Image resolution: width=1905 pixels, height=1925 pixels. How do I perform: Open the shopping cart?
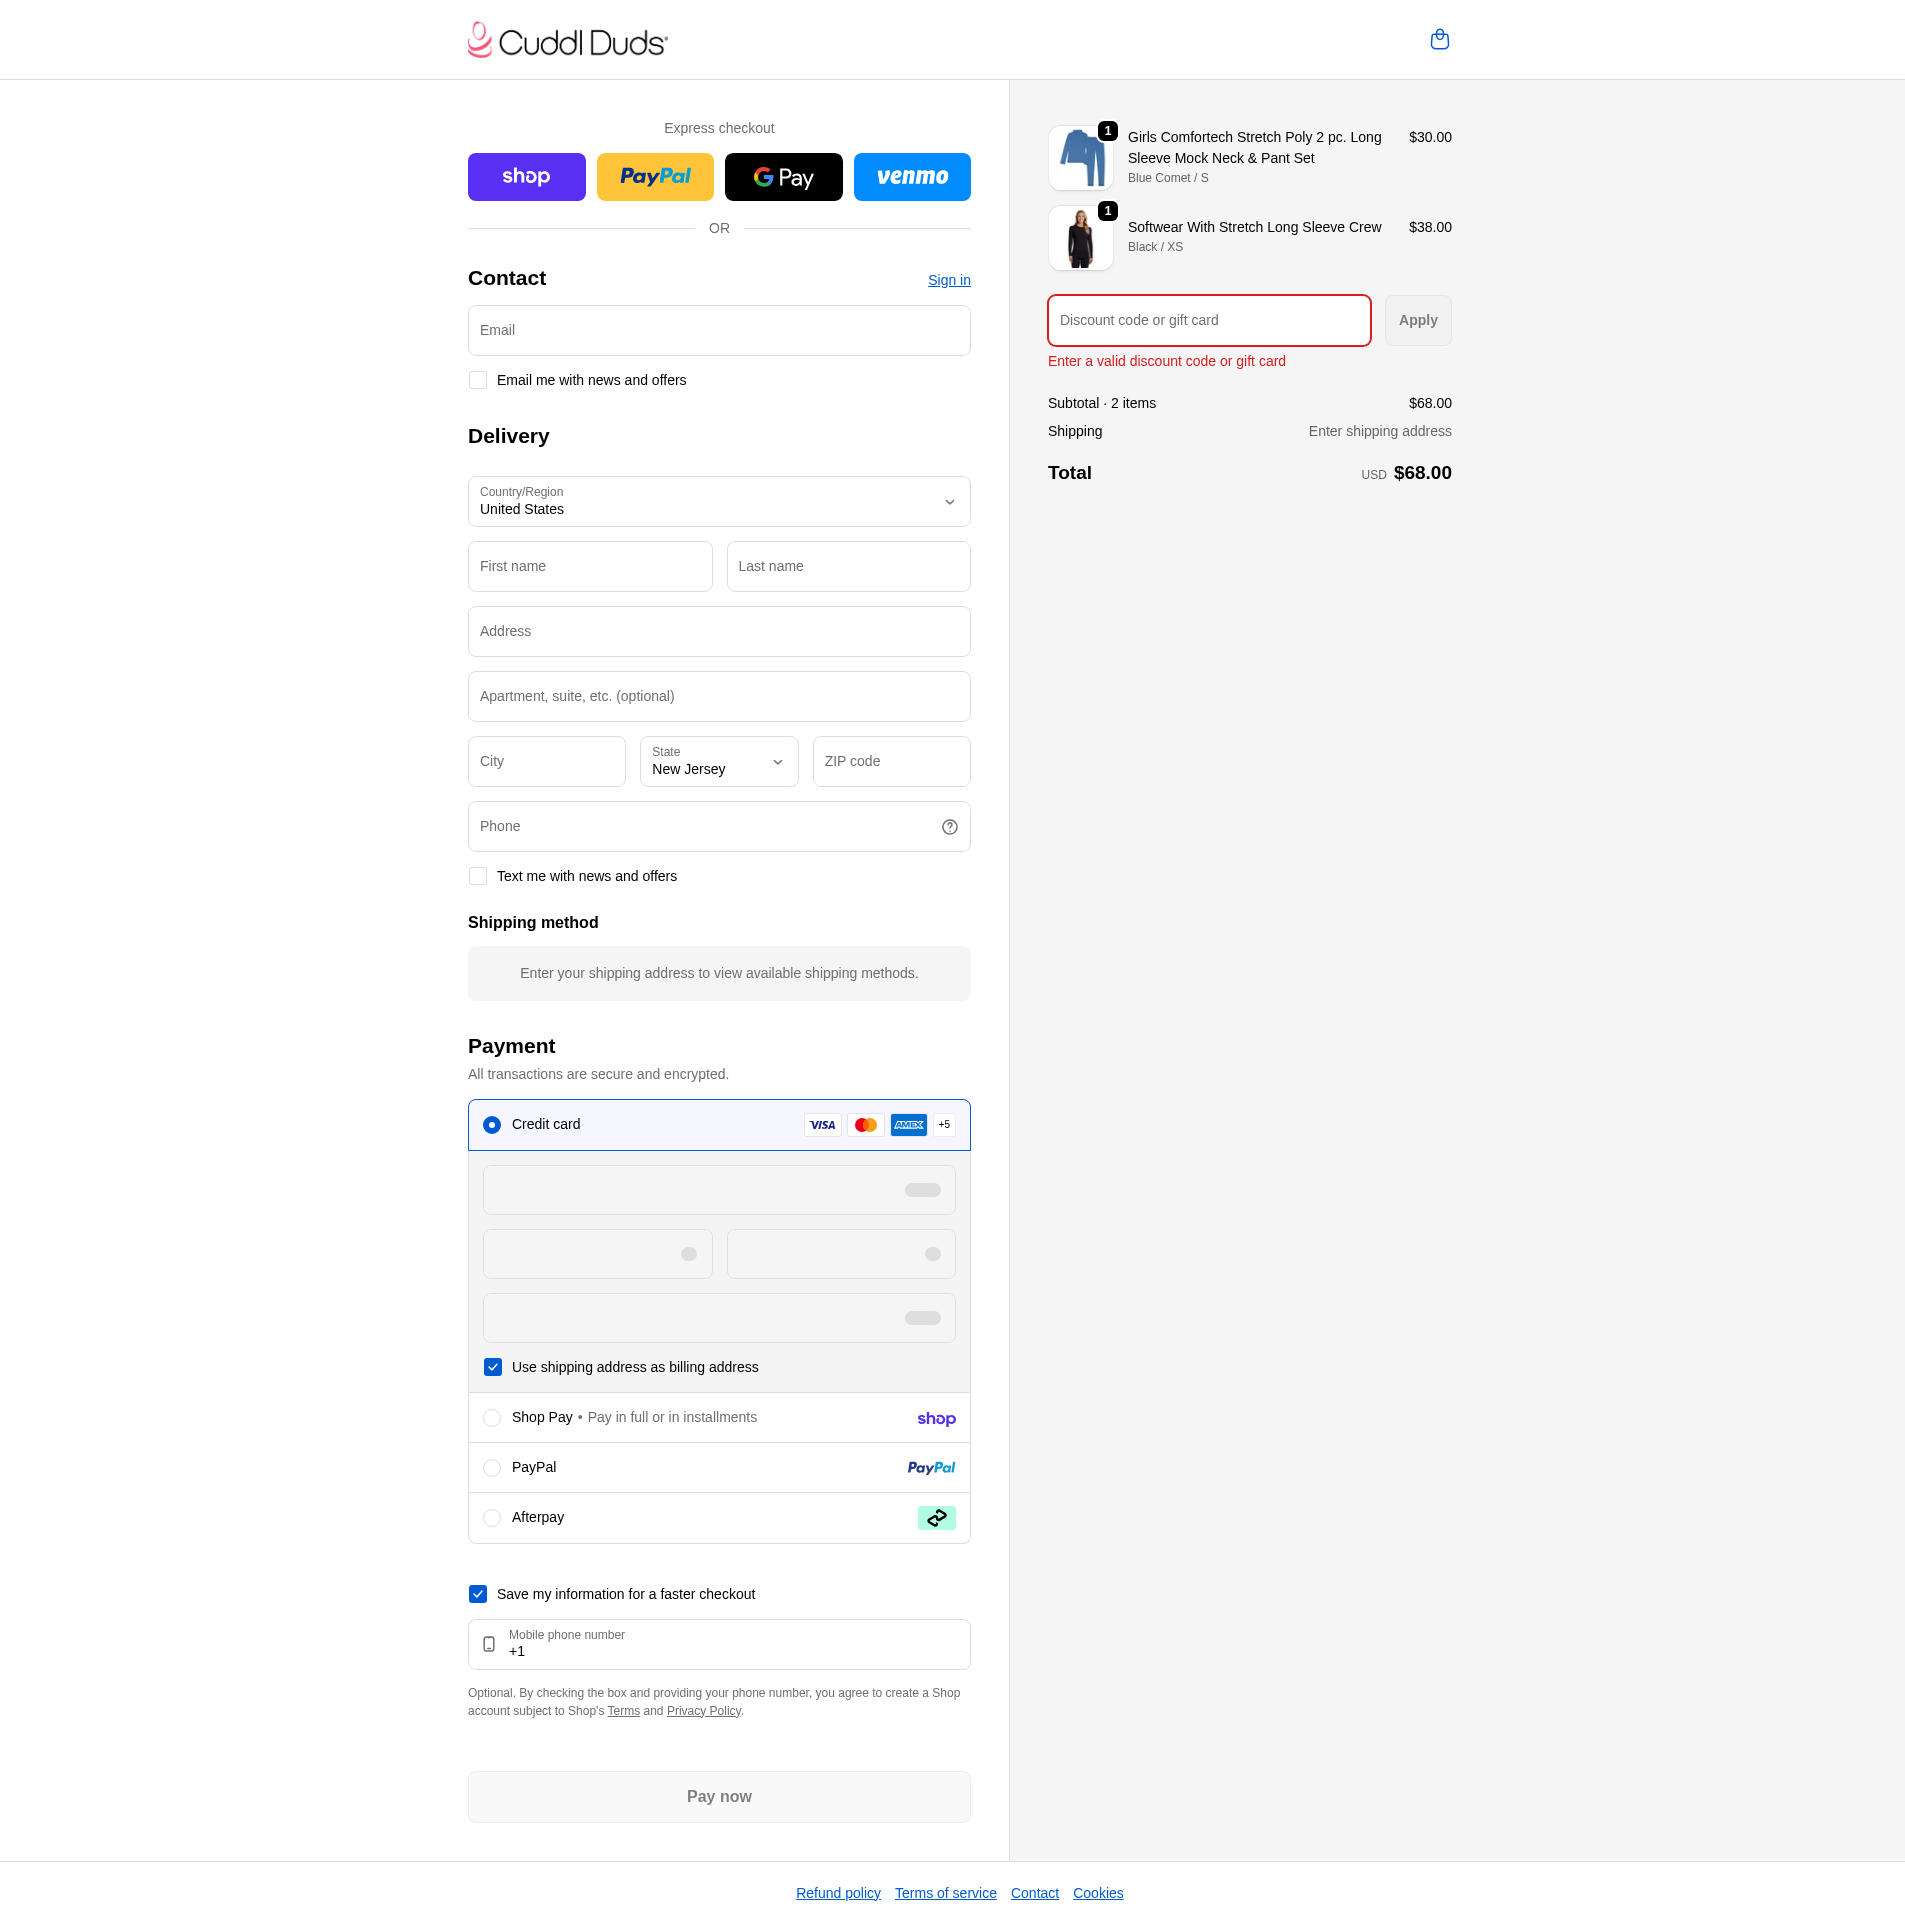point(1439,39)
